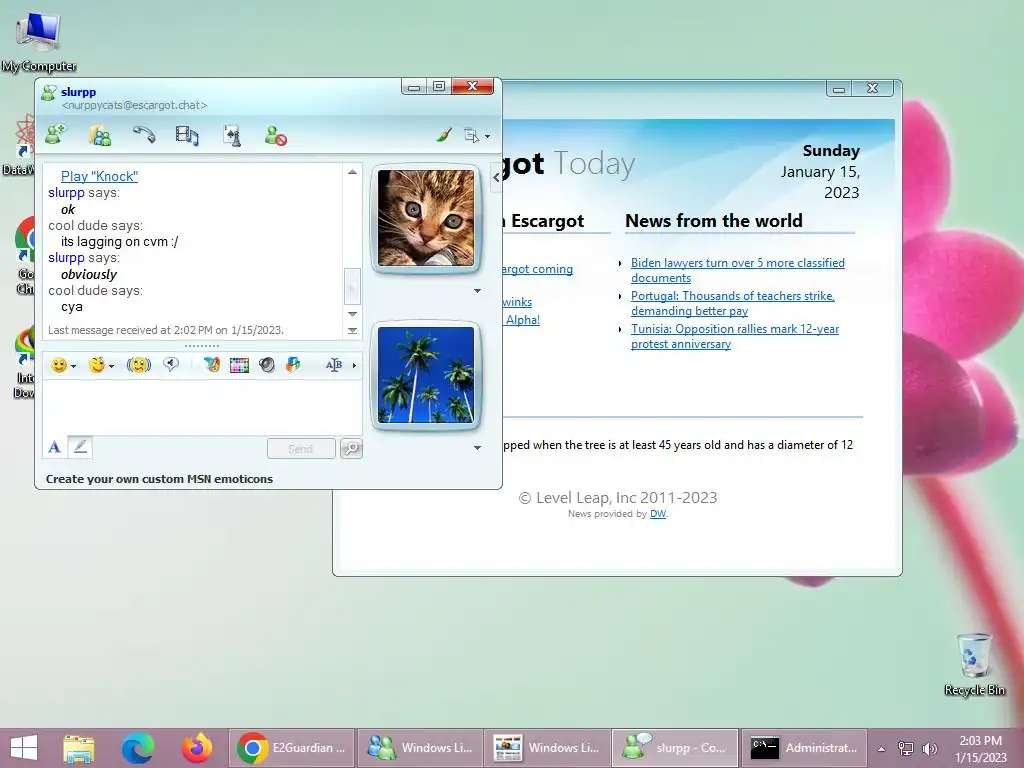Change font with the letter A button
1024x768 pixels.
click(x=55, y=447)
